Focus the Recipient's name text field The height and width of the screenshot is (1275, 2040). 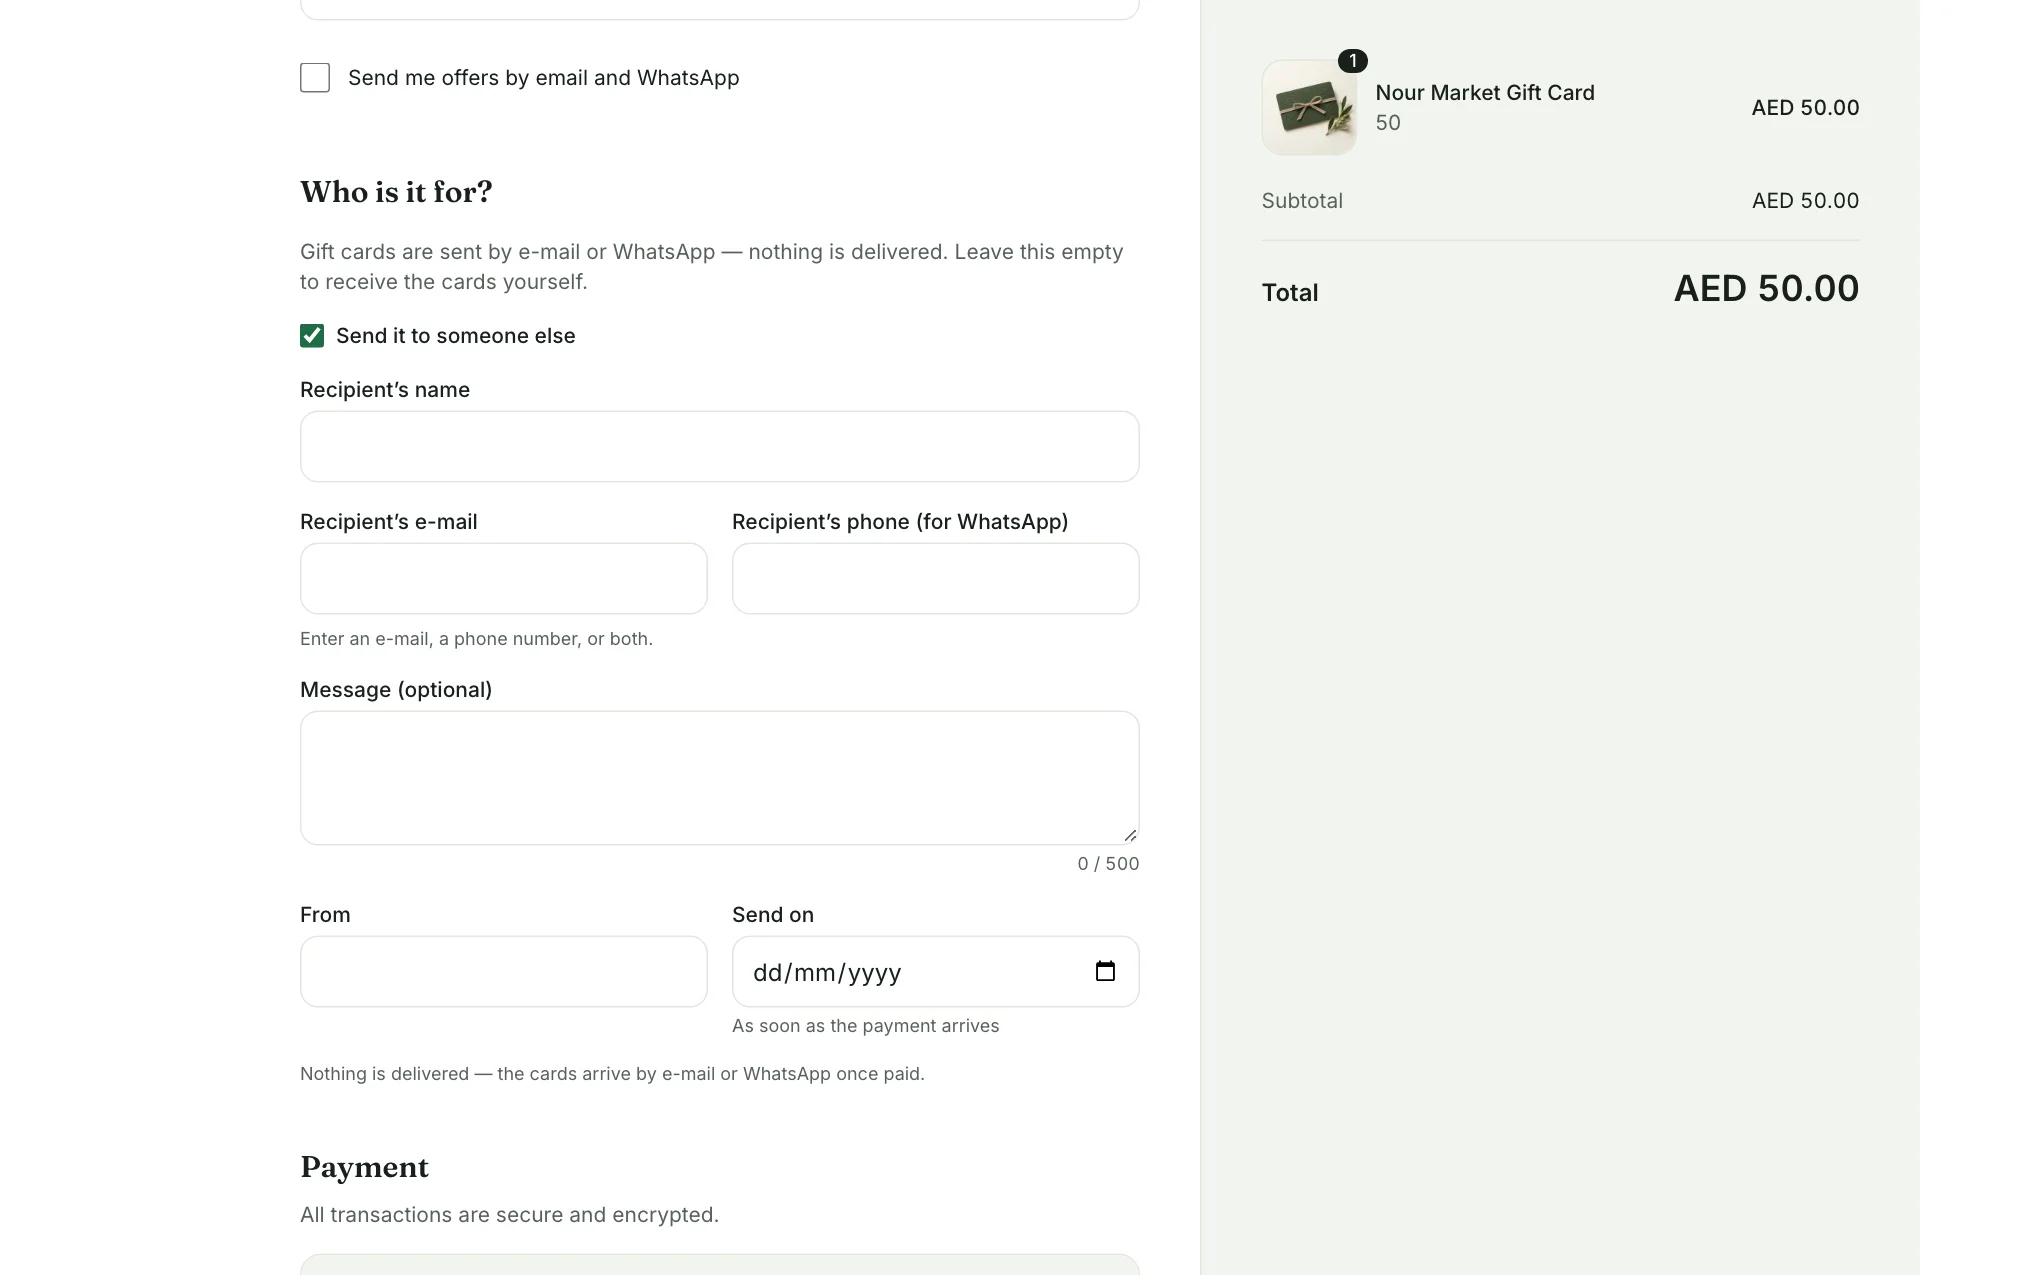[x=720, y=447]
